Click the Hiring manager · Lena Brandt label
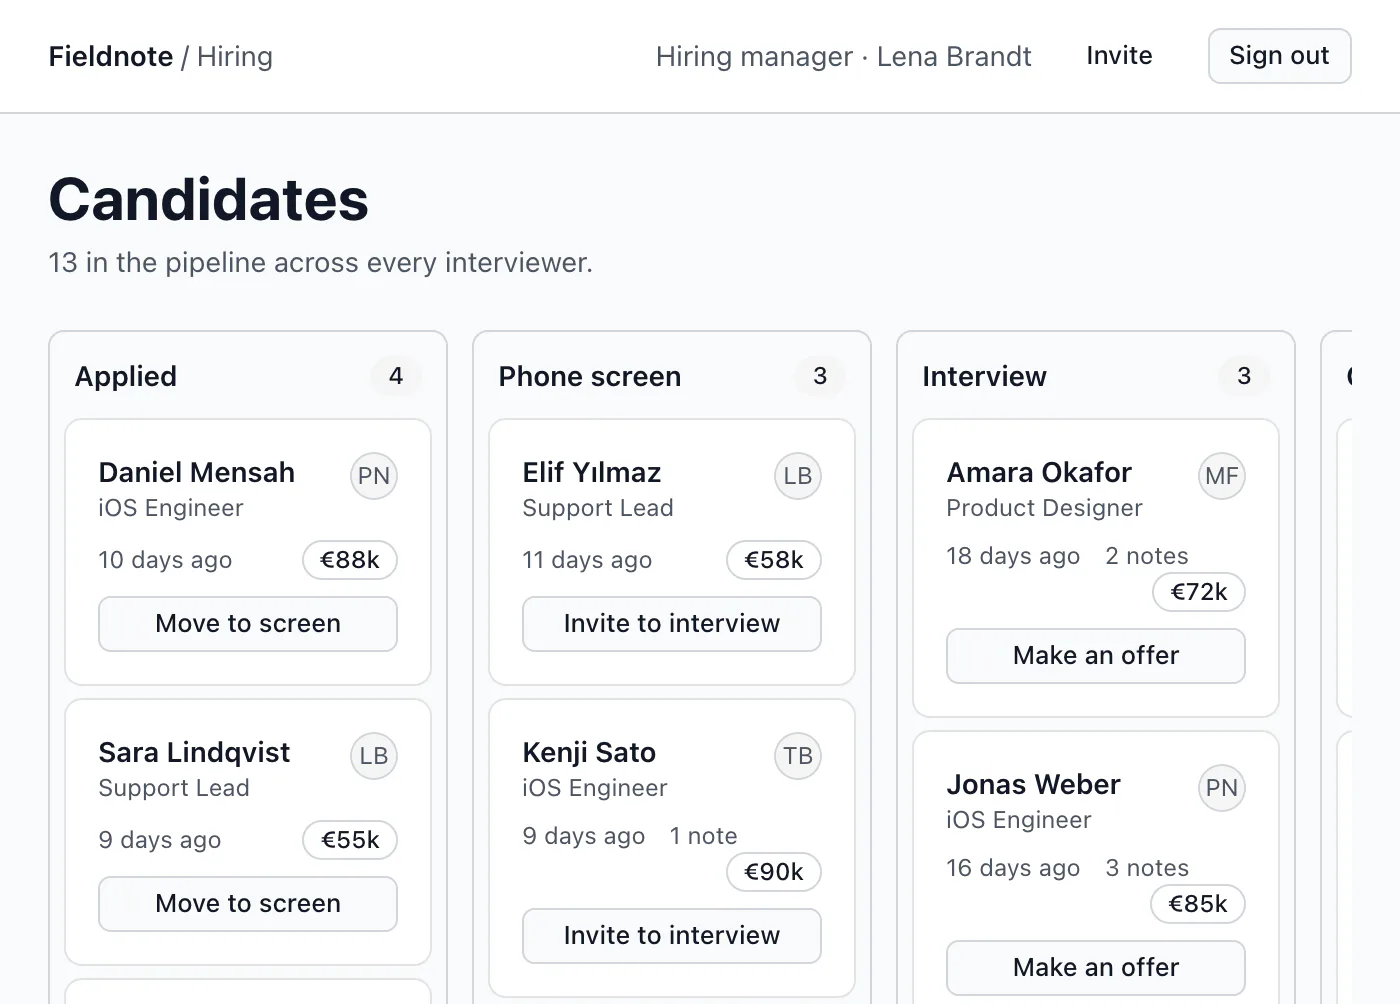Screen dimensions: 1400x1004 pos(844,56)
